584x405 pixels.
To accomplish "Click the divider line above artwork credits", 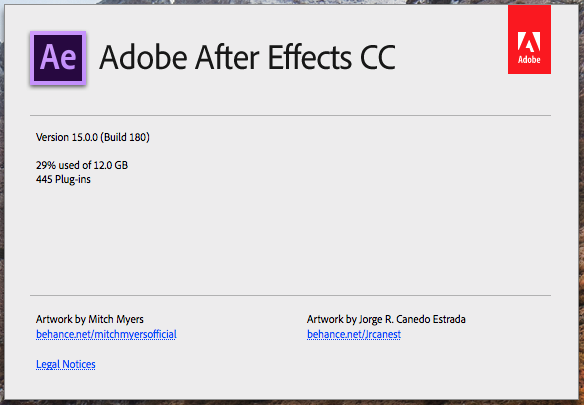I will click(x=291, y=295).
